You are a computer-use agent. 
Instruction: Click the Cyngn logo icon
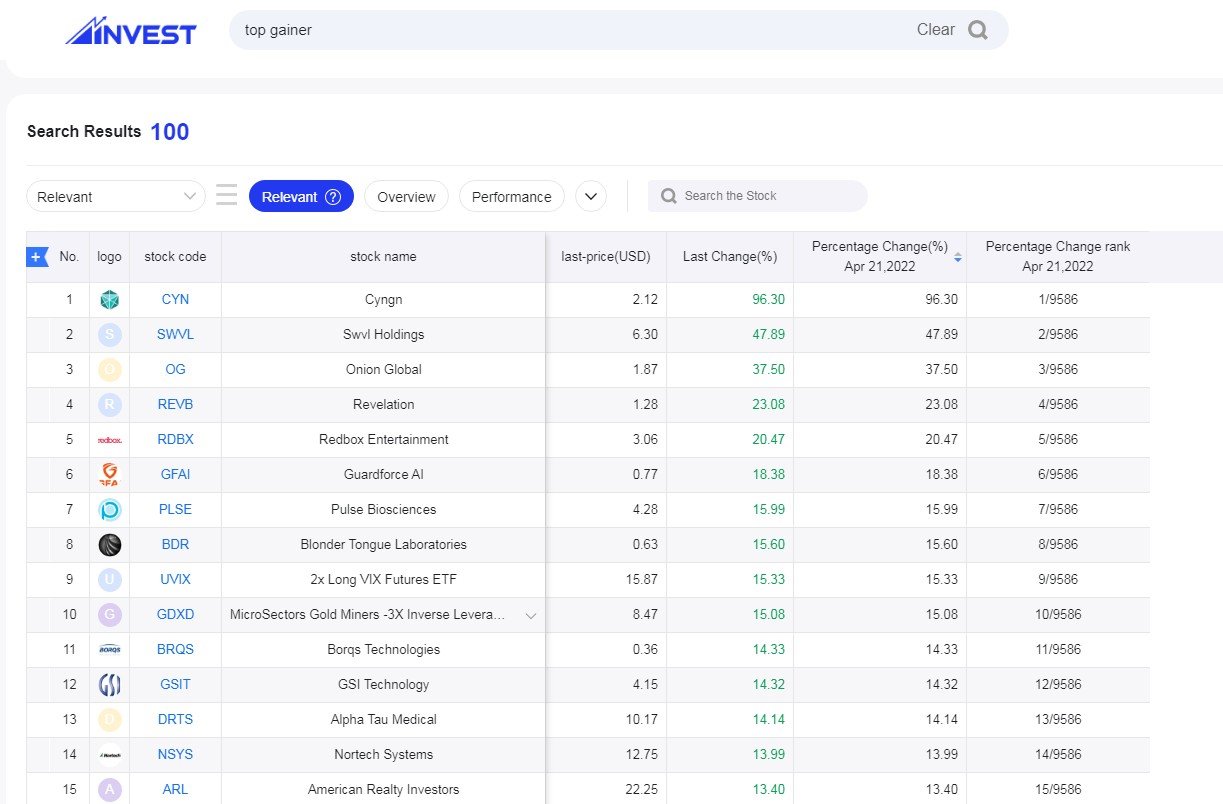pyautogui.click(x=110, y=299)
